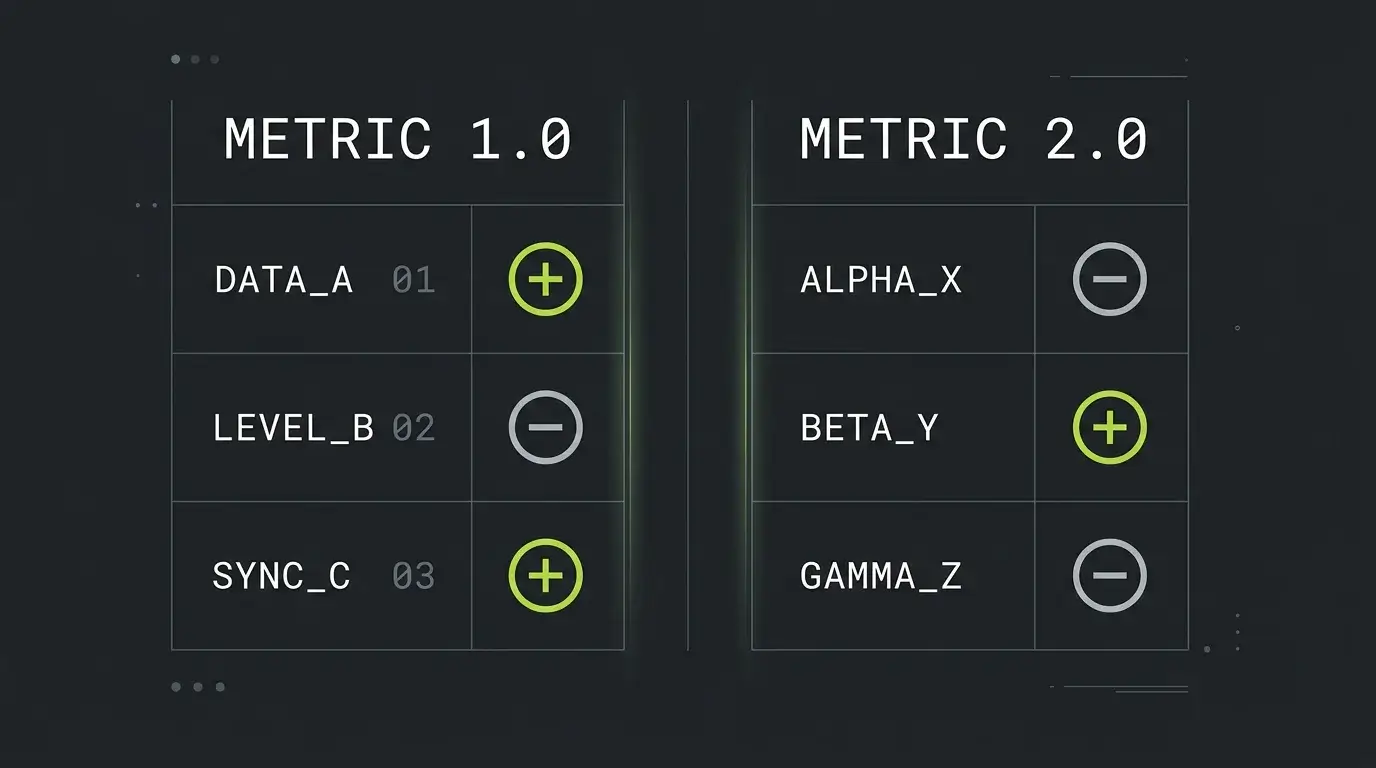Click the 03 index next to SYNC_C
The image size is (1376, 768).
414,576
